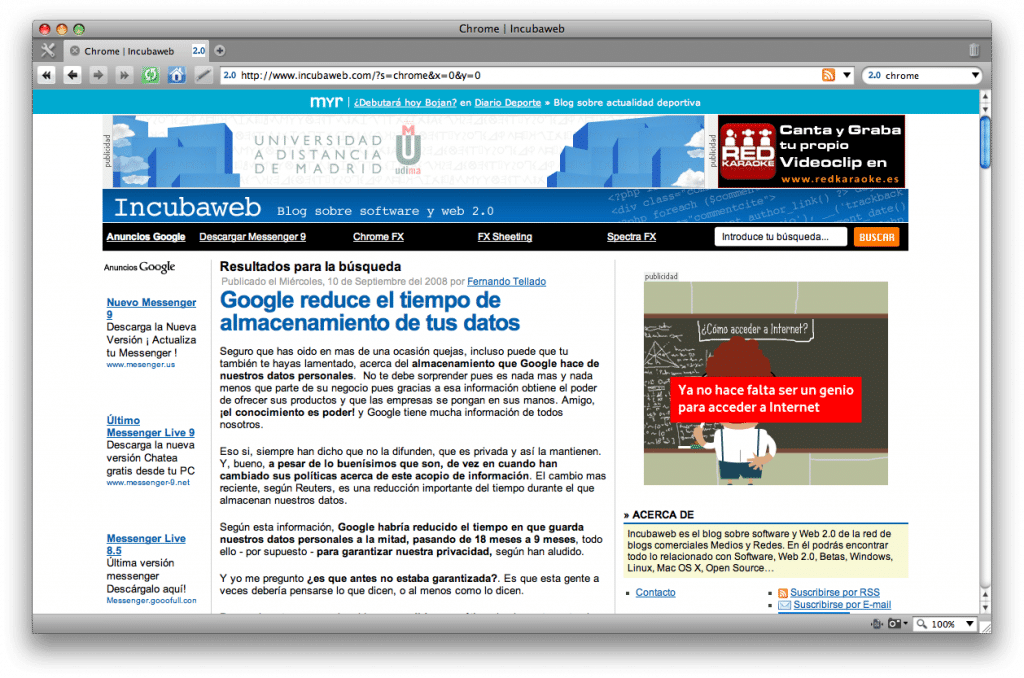This screenshot has width=1024, height=678.
Task: Expand the search engine dropdown arrow
Action: click(975, 75)
